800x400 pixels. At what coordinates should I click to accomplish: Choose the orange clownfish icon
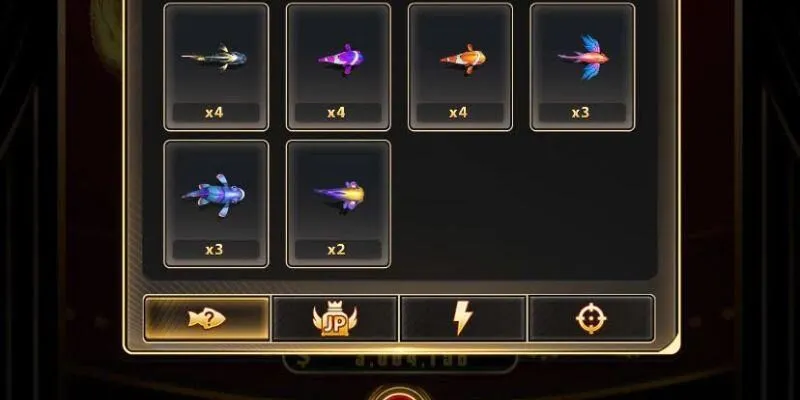[463, 59]
